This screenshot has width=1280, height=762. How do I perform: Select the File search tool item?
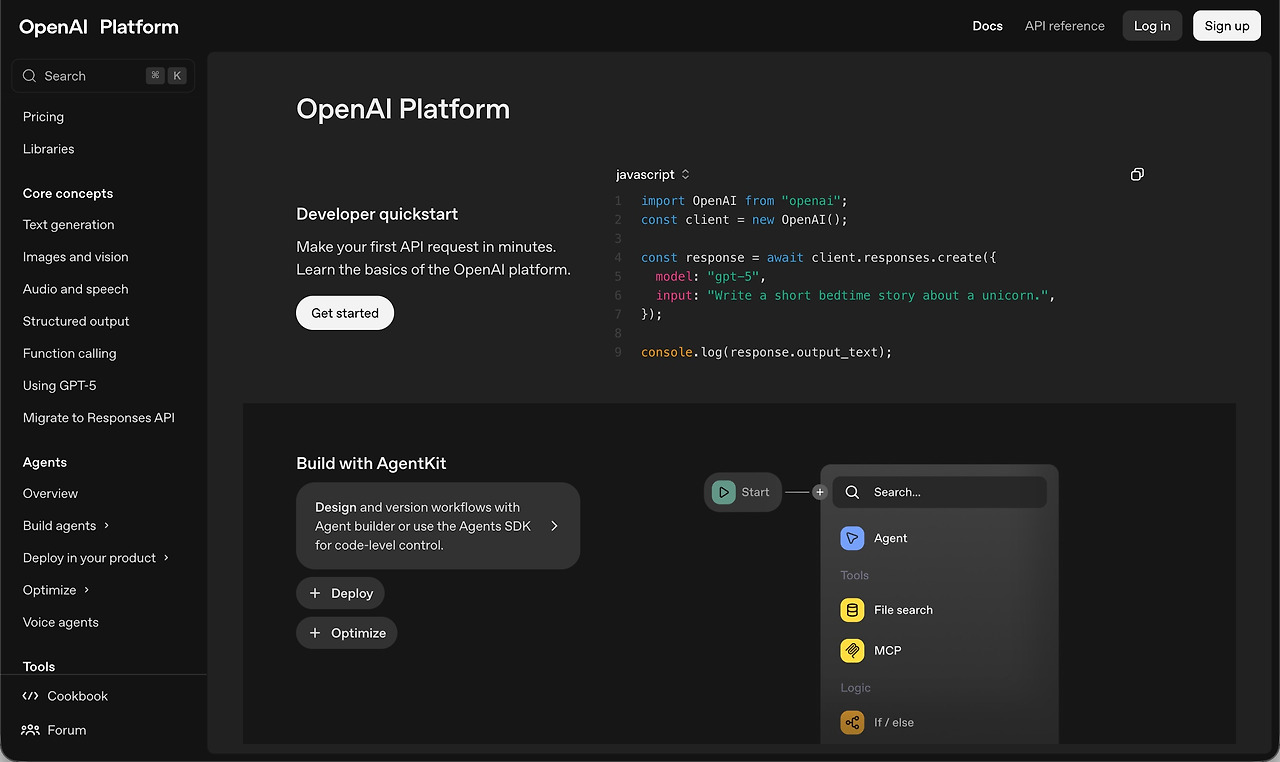940,610
